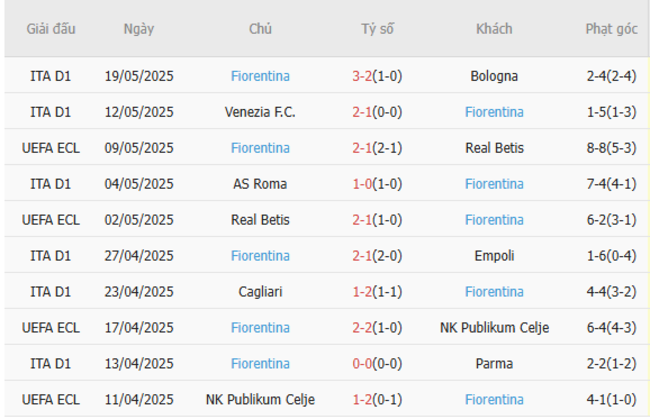Image resolution: width=650 pixels, height=419 pixels.
Task: Open the Parma team link
Action: [x=494, y=364]
